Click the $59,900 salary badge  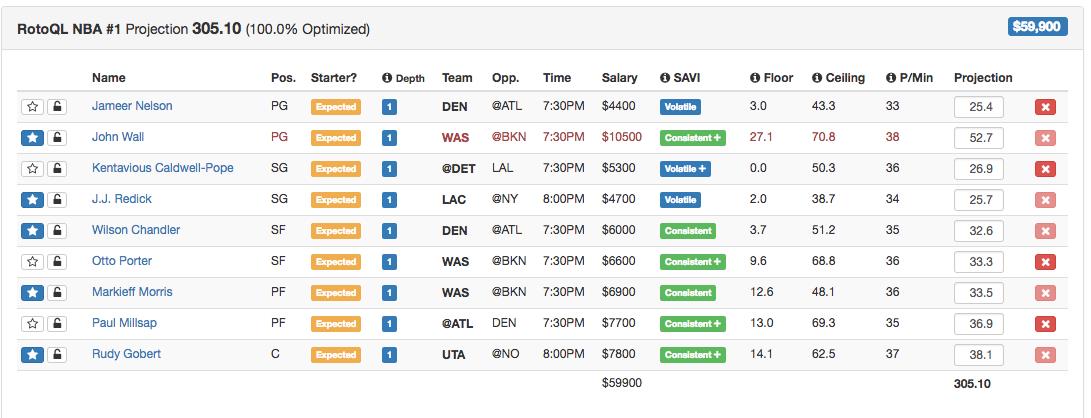(x=1037, y=27)
